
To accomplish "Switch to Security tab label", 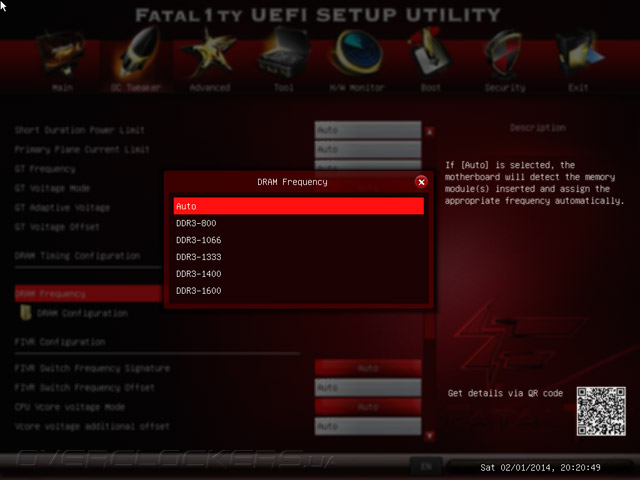I will point(505,87).
